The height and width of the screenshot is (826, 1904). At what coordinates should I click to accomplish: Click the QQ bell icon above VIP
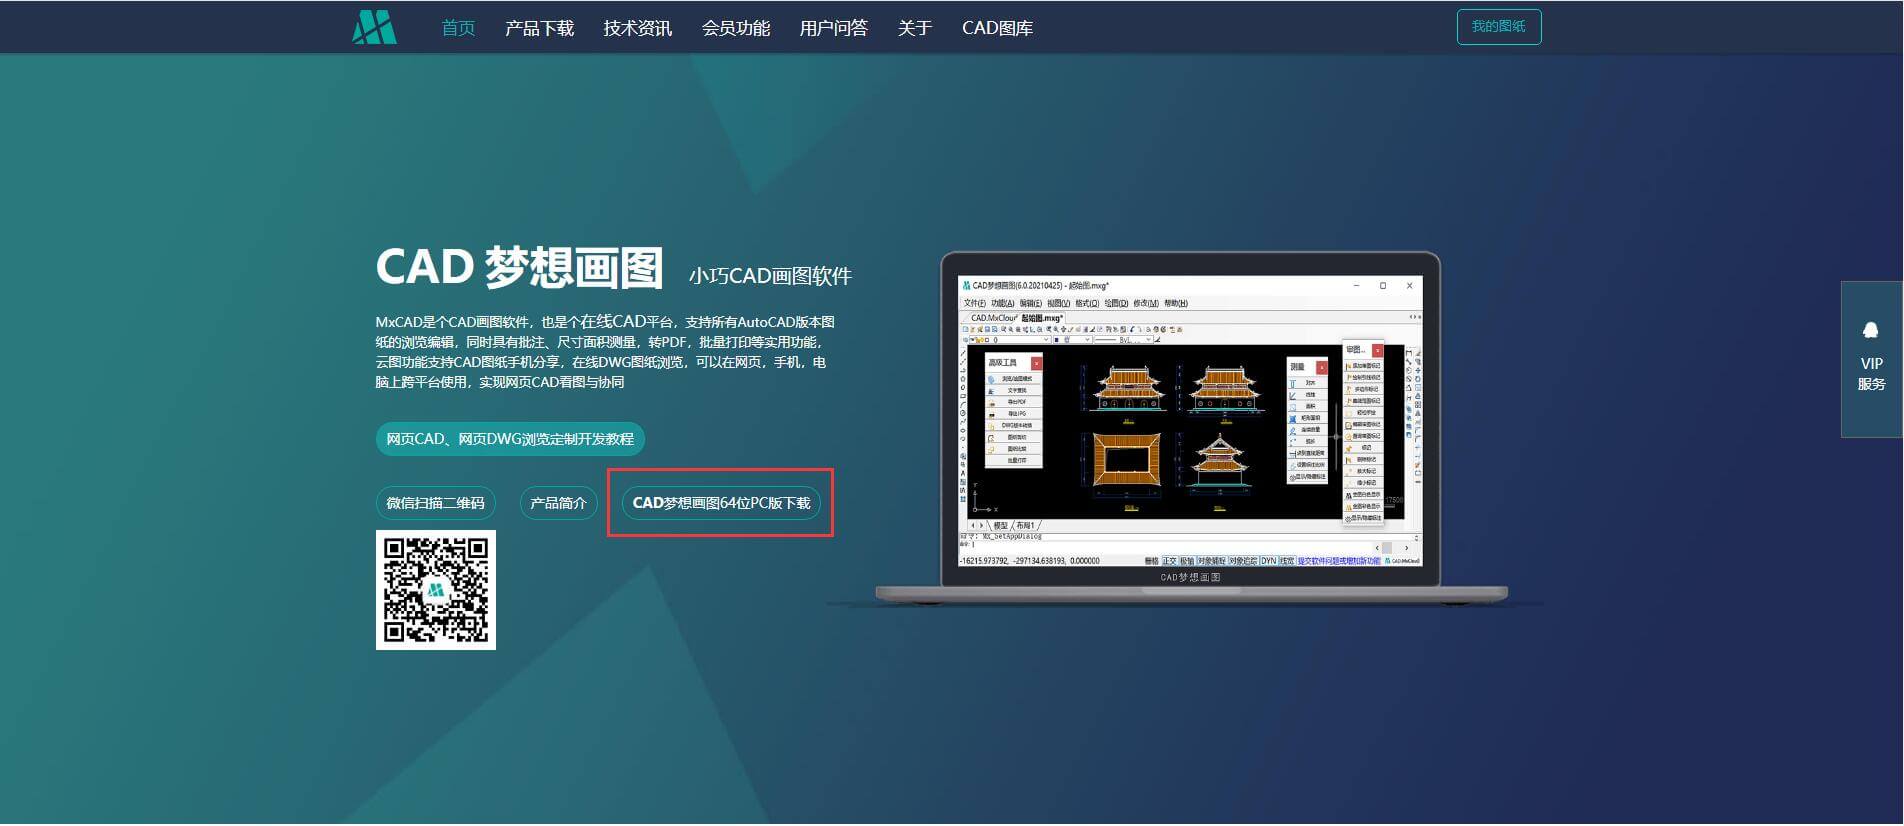click(1871, 331)
